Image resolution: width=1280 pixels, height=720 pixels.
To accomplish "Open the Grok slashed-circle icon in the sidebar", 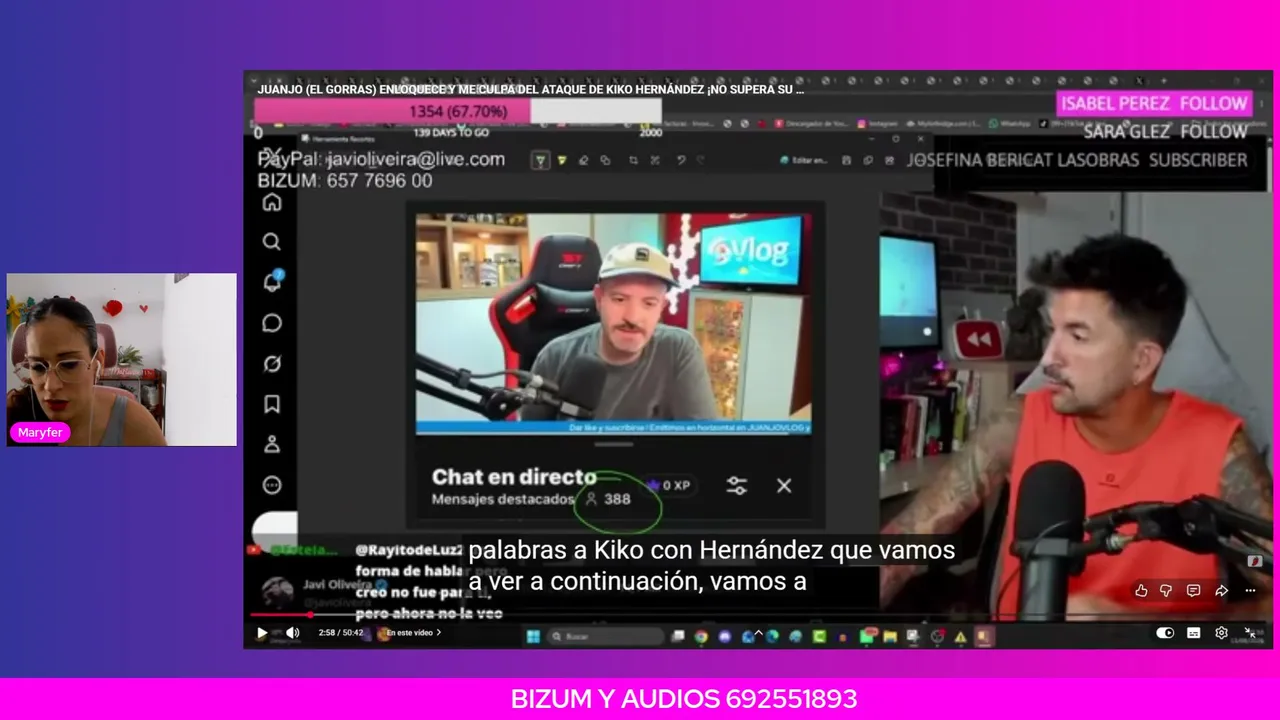I will (272, 364).
